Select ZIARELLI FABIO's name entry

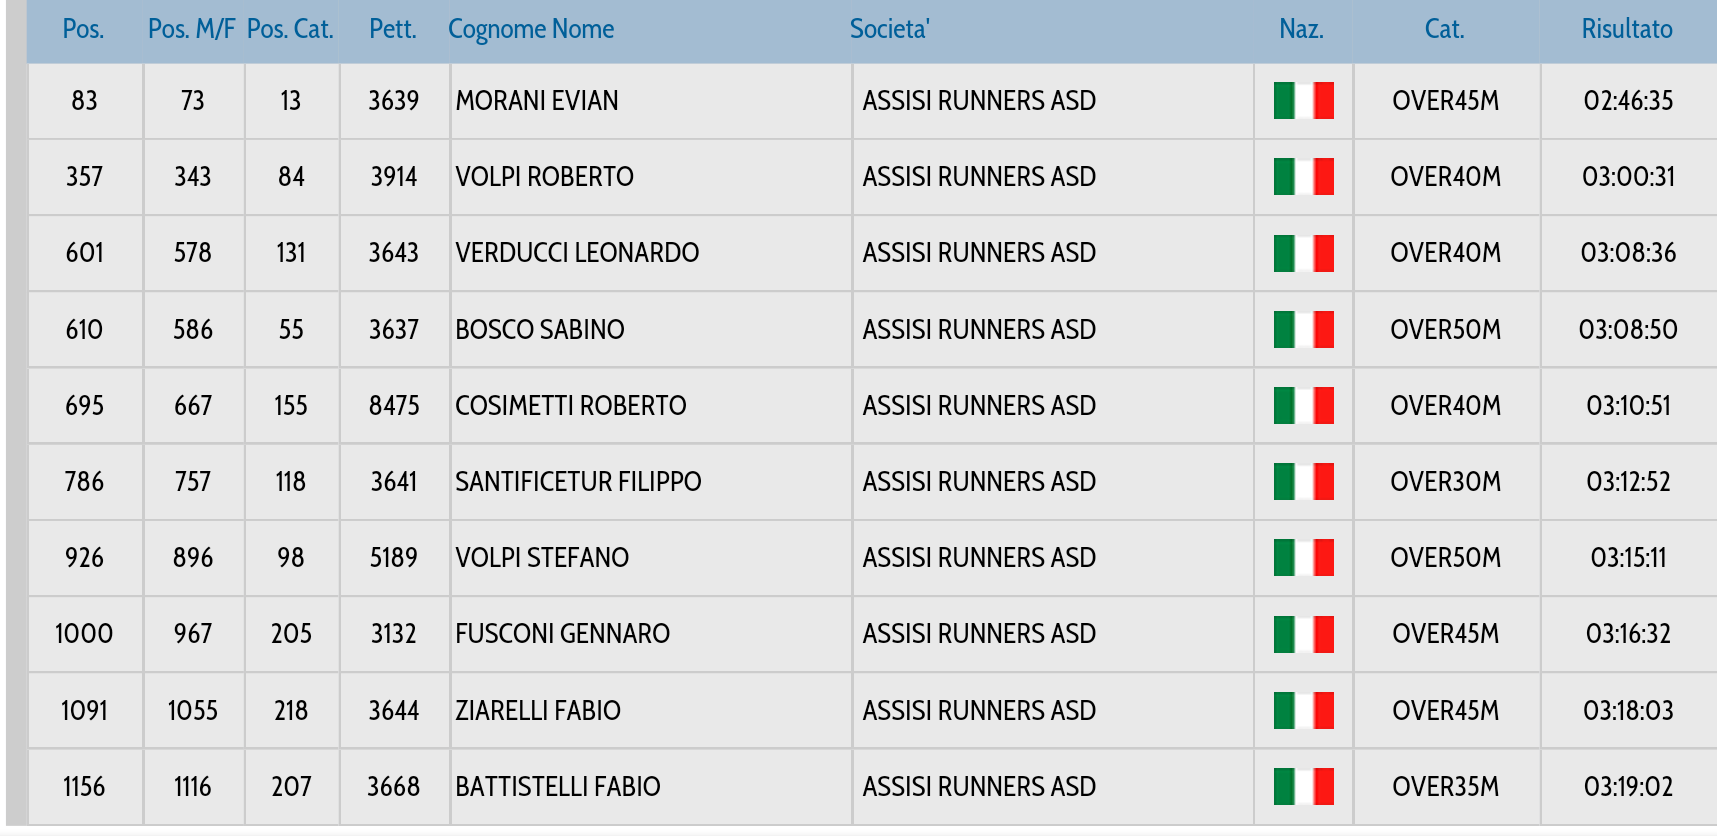click(x=538, y=711)
